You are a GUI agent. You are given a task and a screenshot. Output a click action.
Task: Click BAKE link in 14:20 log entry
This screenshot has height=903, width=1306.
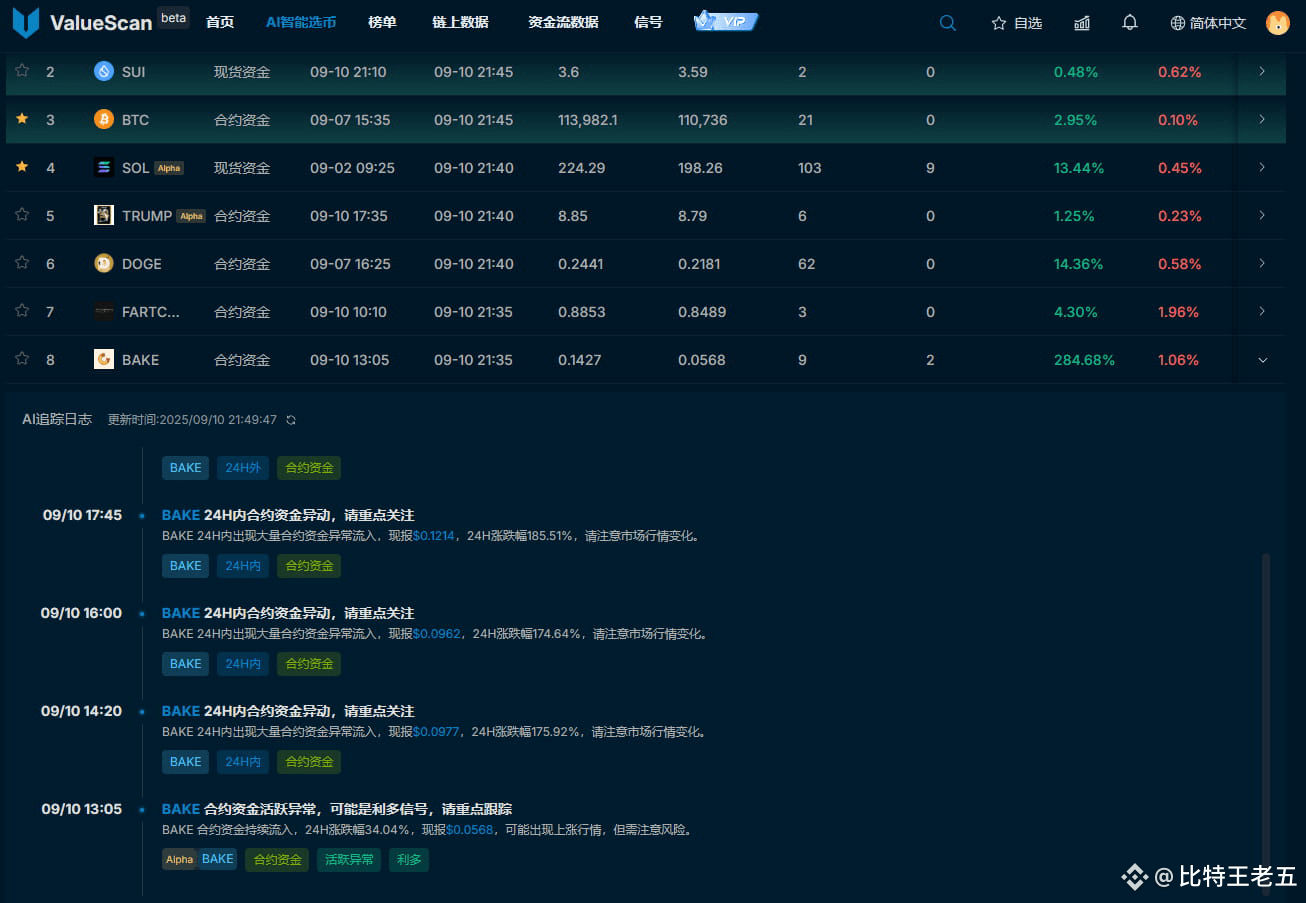point(181,711)
